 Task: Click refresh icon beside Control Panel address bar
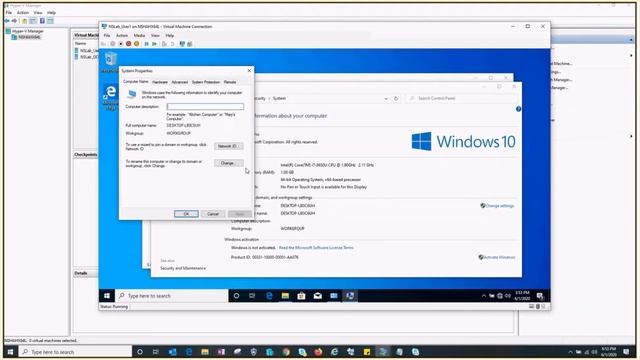pyautogui.click(x=396, y=98)
